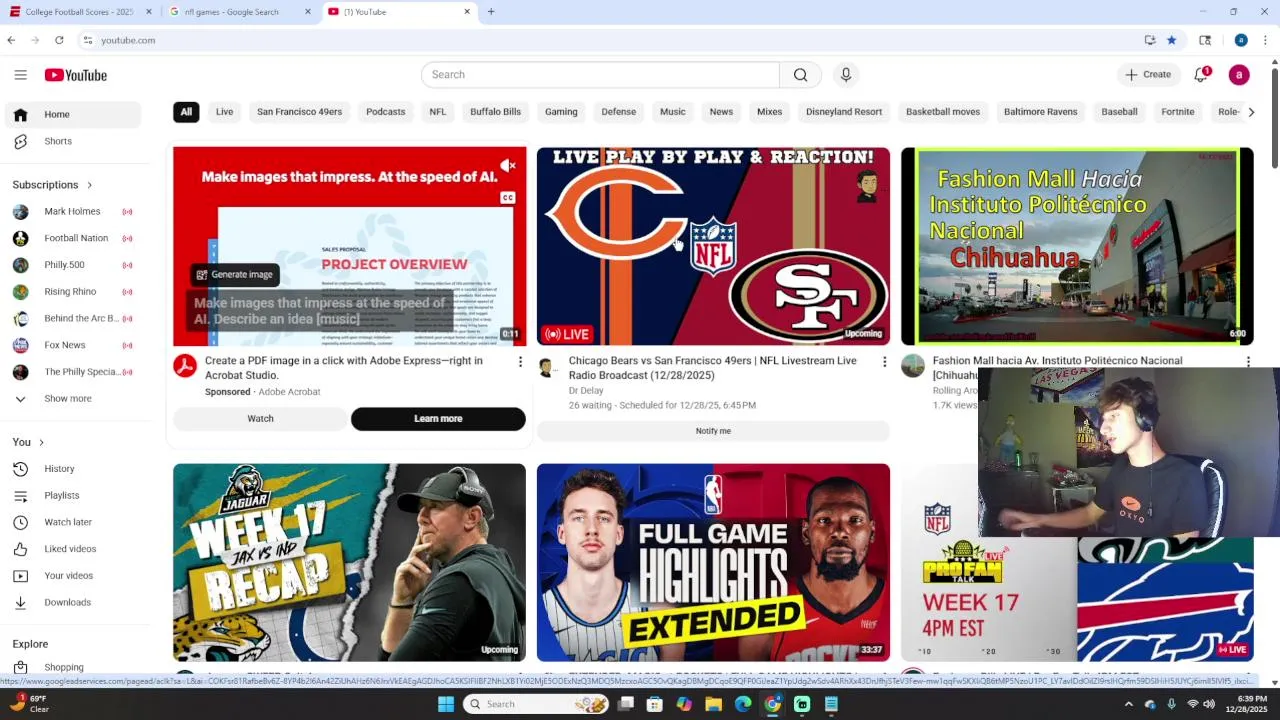Open the YouTube guide hamburger menu
The image size is (1280, 720).
pos(20,75)
